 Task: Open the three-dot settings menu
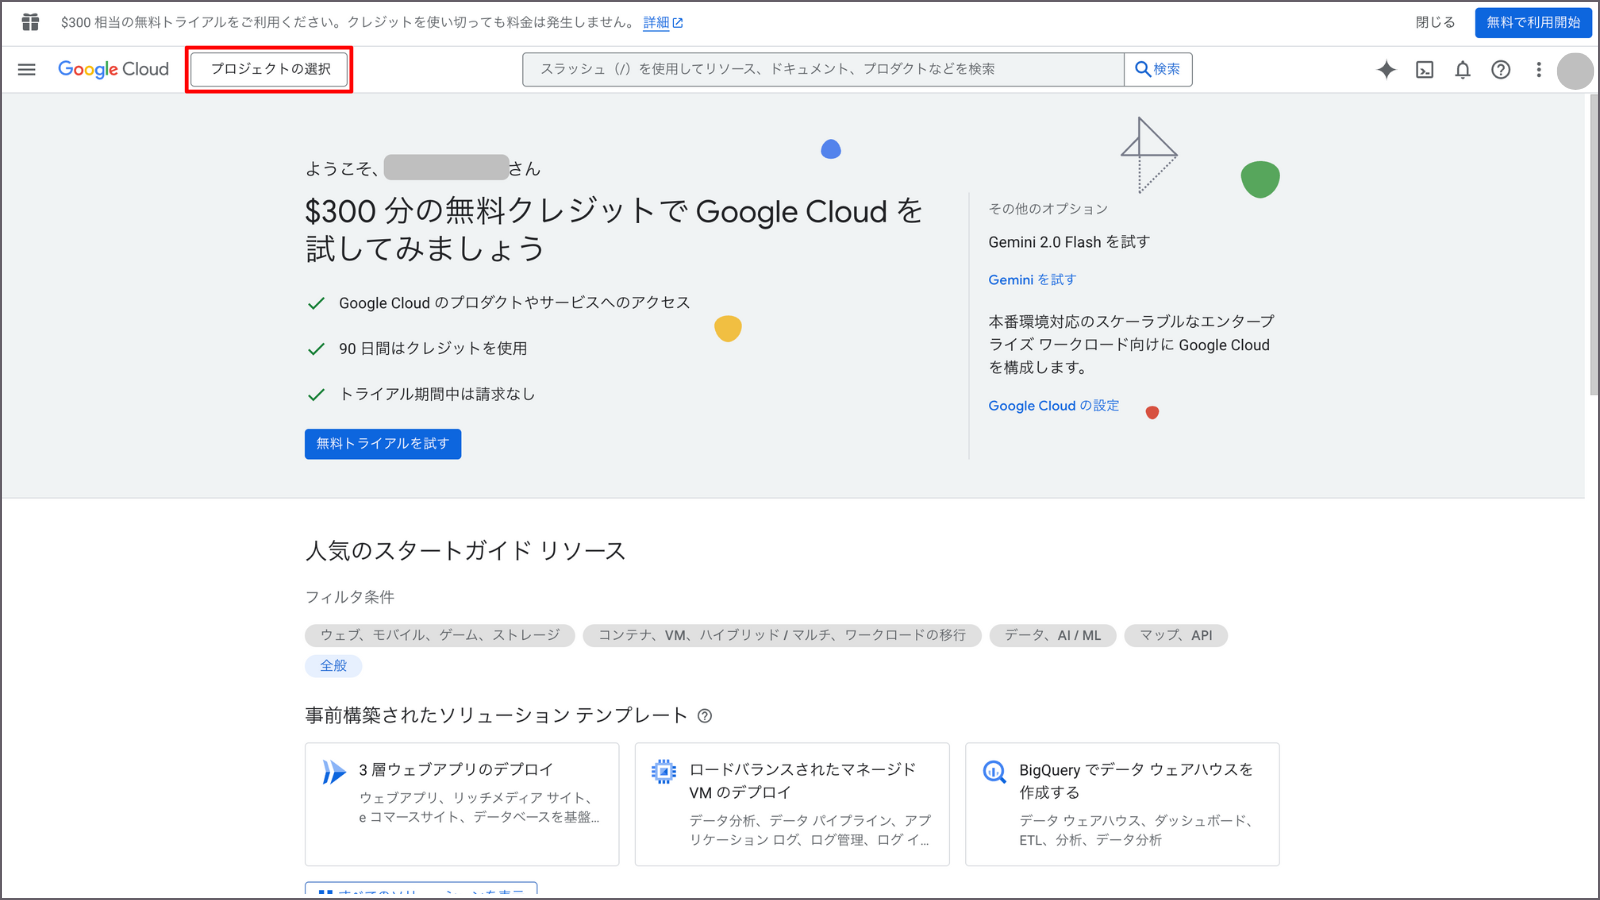click(x=1539, y=70)
